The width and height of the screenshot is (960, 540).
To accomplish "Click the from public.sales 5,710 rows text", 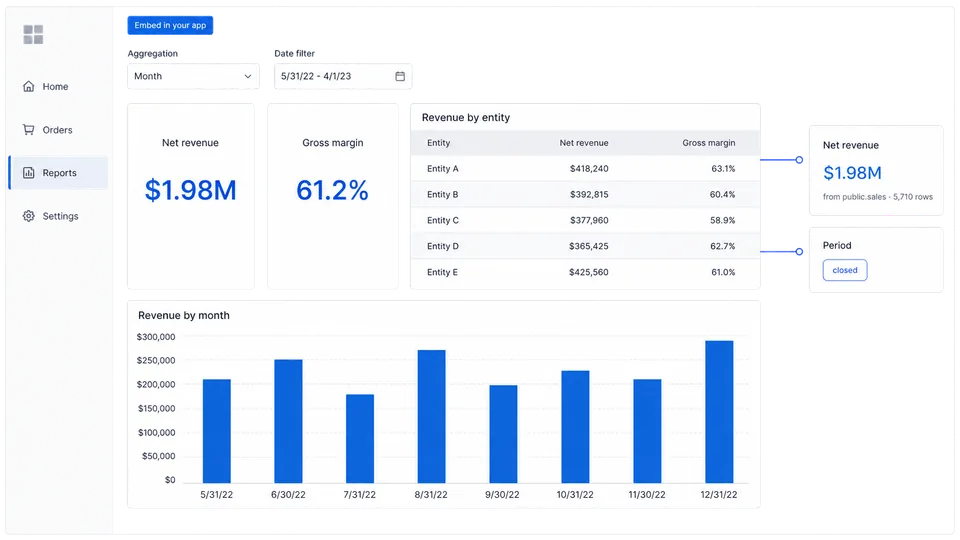I will tap(878, 197).
